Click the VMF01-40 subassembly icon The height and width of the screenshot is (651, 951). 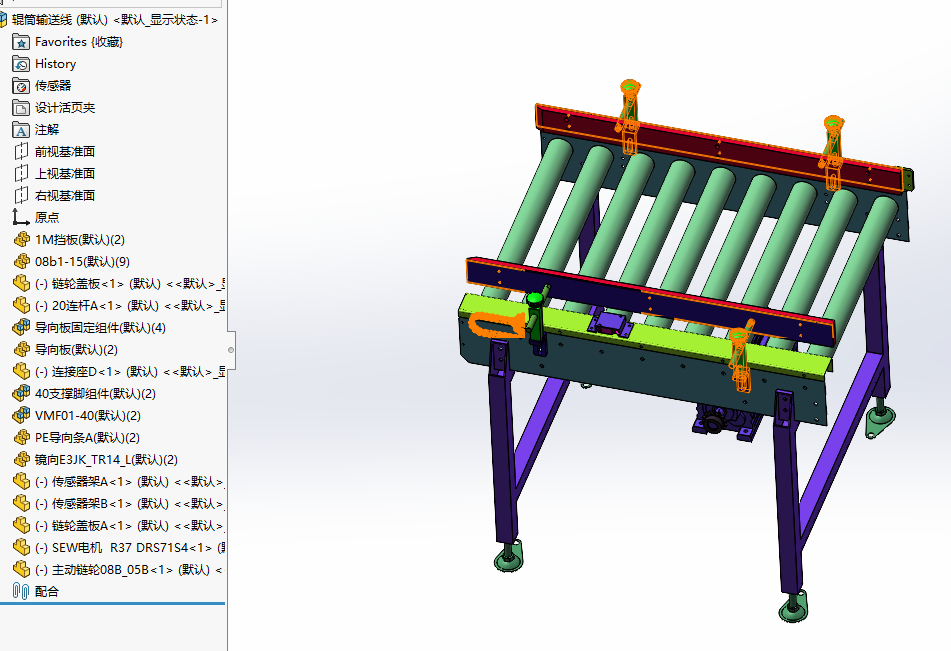[21, 416]
